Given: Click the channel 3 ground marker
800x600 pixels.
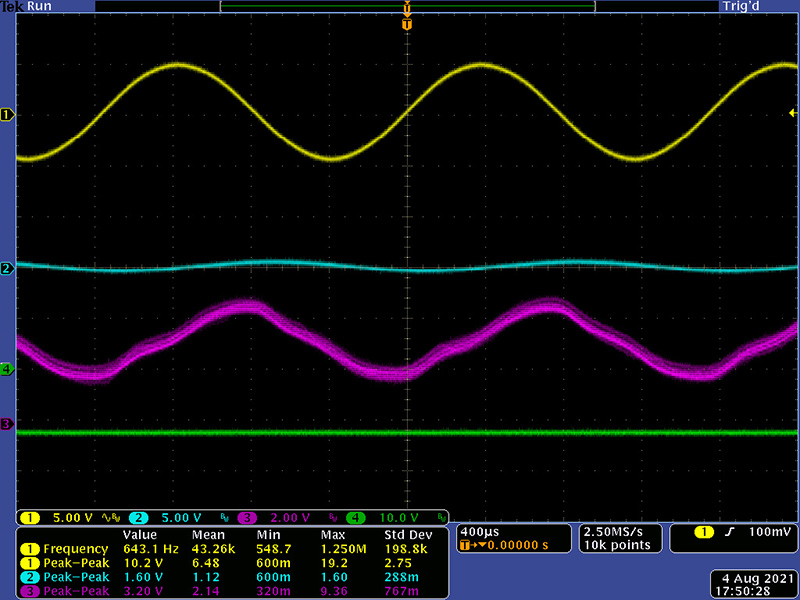Looking at the screenshot, I should coord(7,424).
